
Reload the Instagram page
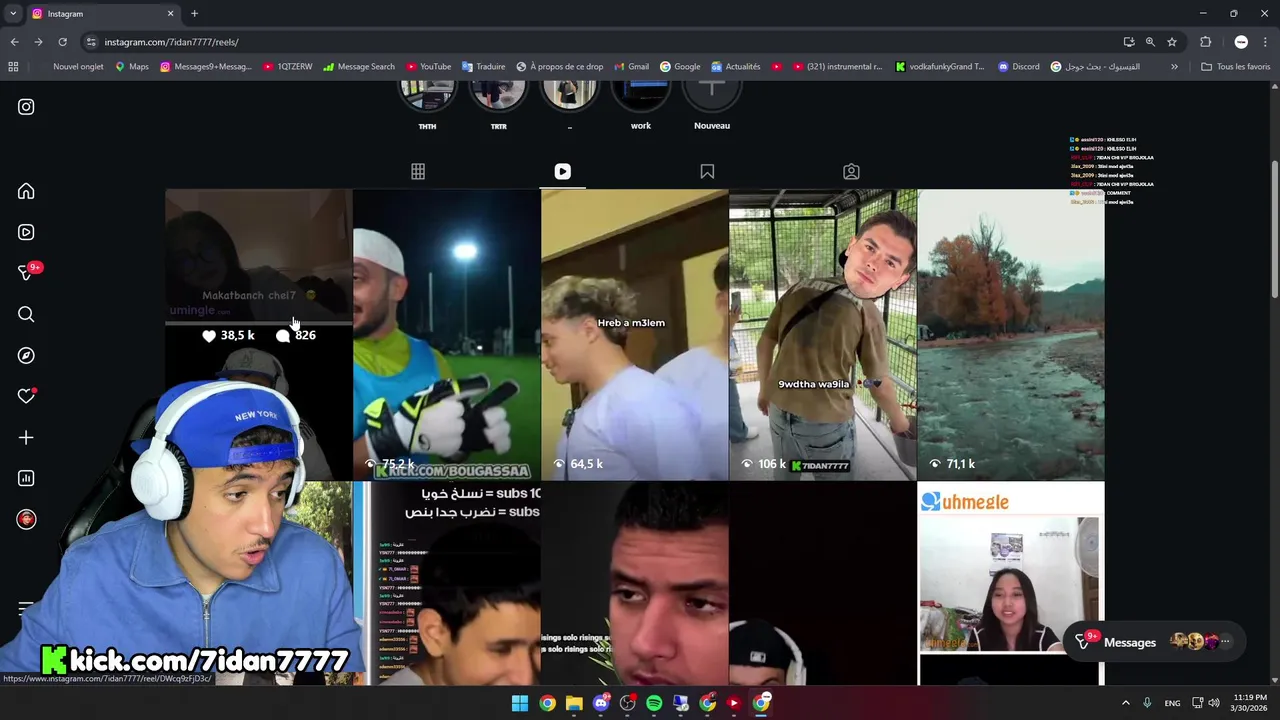(x=62, y=42)
